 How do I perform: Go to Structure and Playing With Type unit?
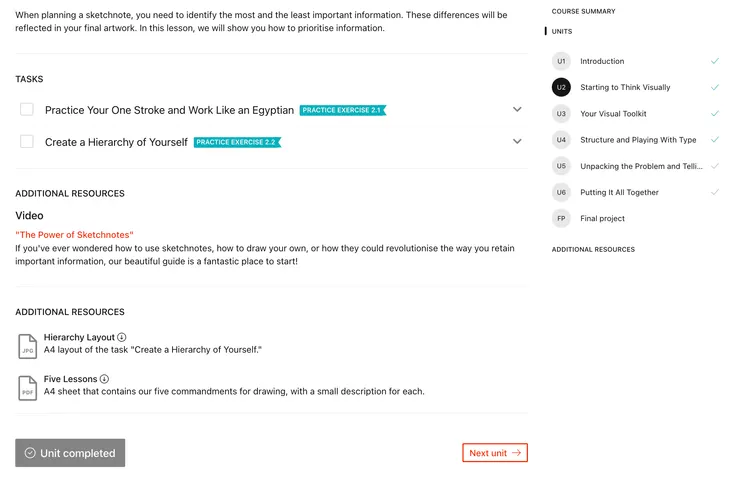point(638,140)
